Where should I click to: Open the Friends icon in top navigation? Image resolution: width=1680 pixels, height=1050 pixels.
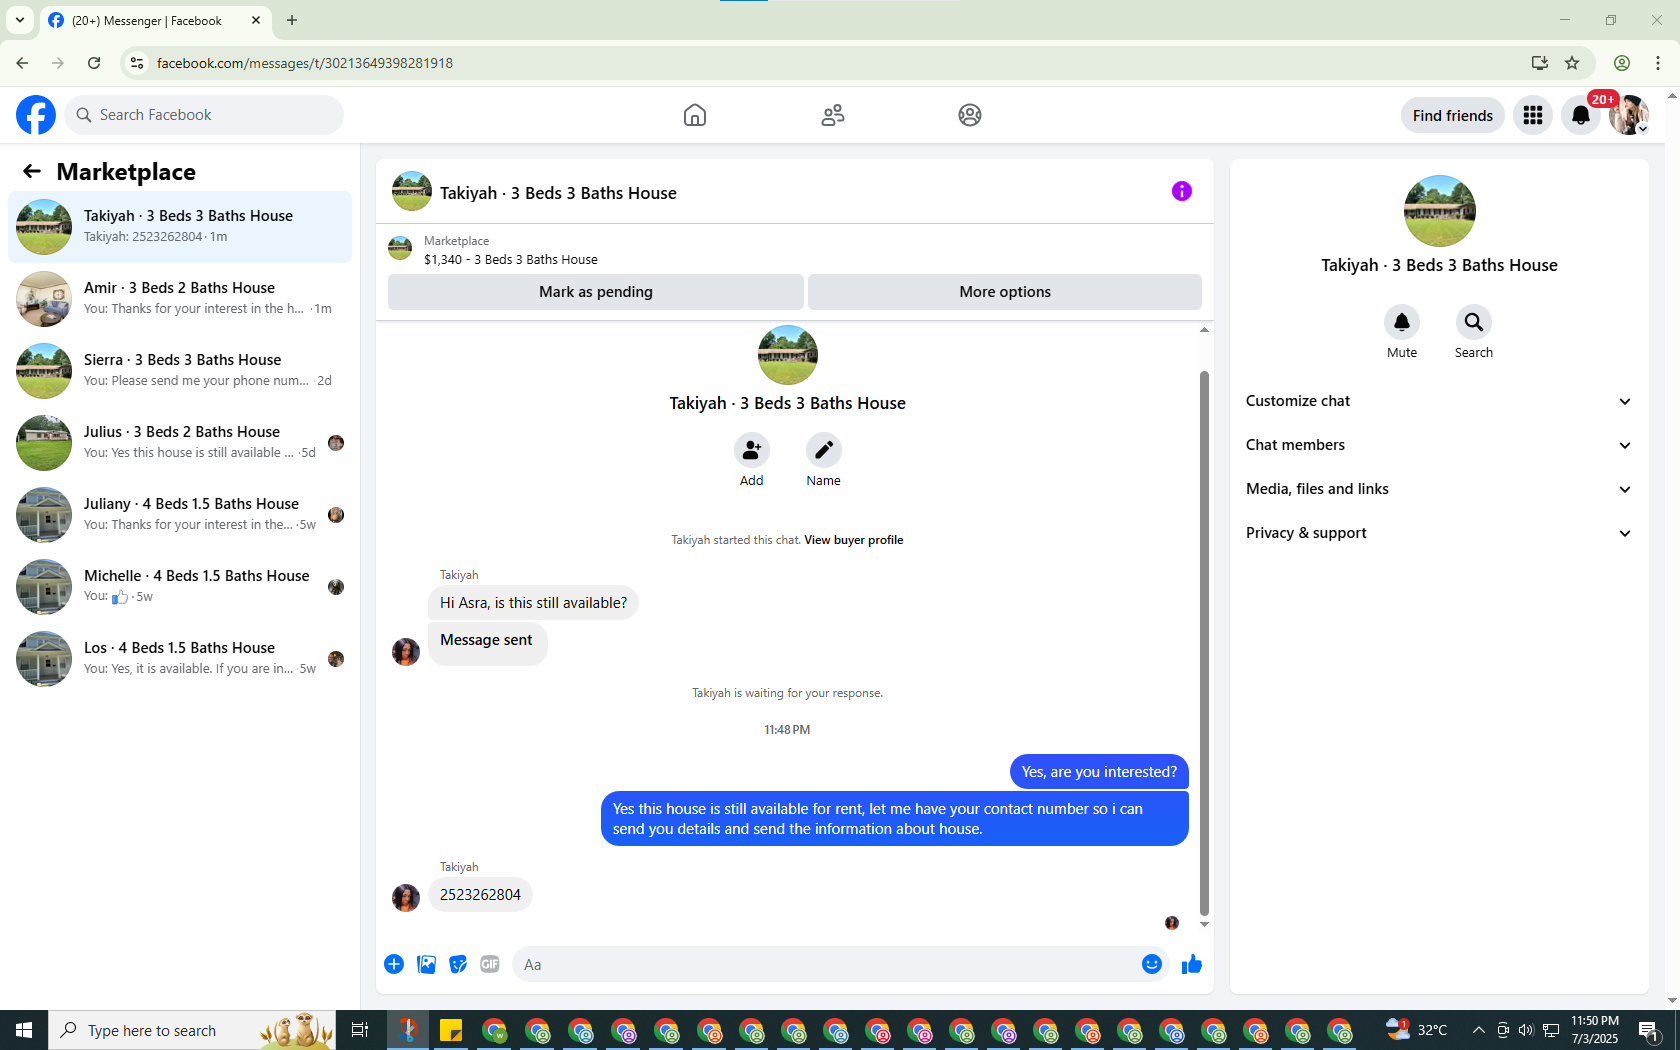coord(833,115)
